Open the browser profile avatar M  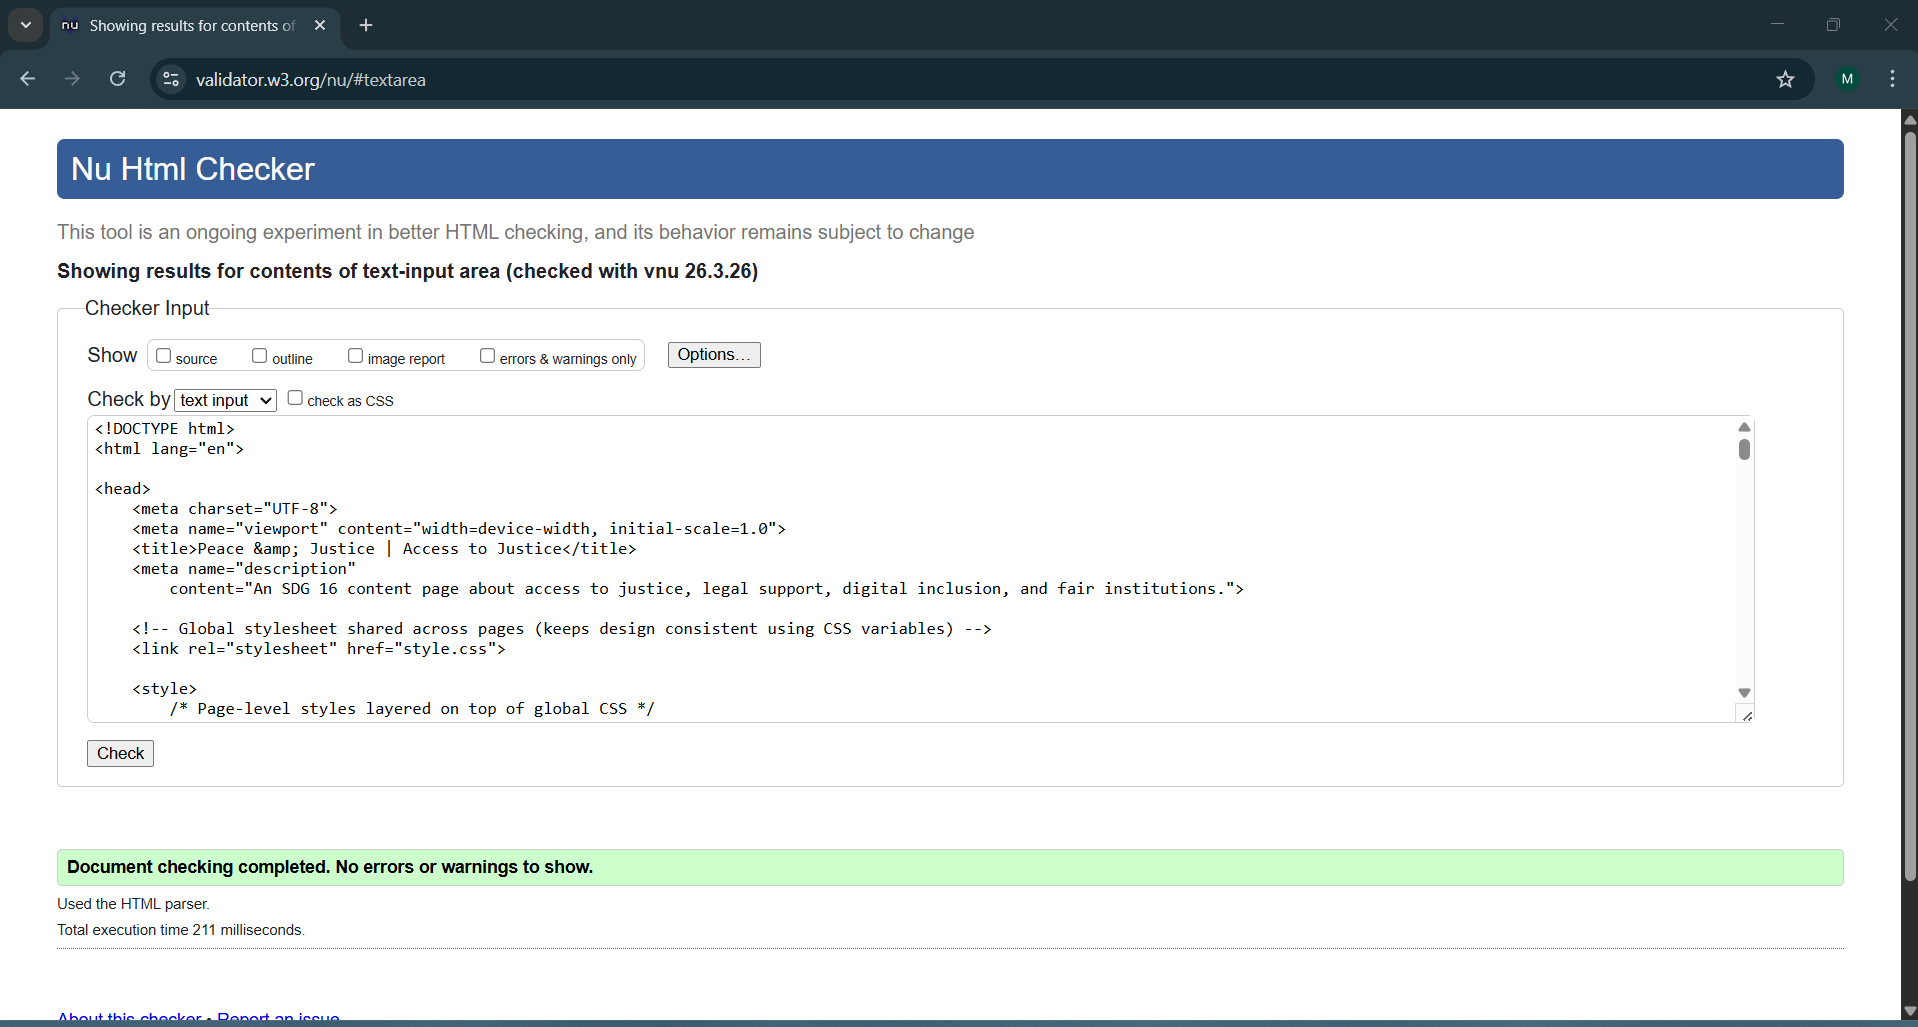point(1848,79)
